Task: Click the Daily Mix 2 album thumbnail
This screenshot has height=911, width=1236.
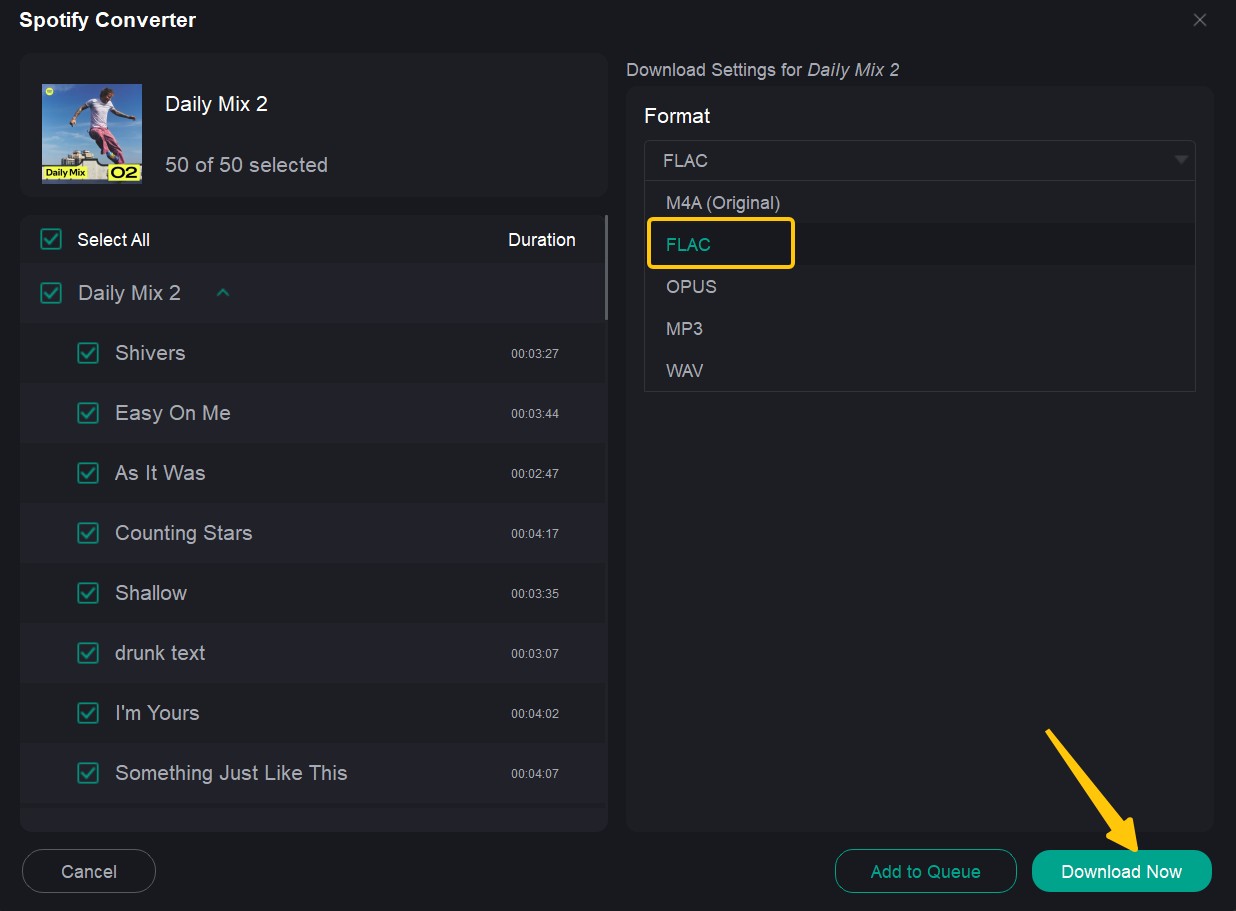Action: click(92, 133)
